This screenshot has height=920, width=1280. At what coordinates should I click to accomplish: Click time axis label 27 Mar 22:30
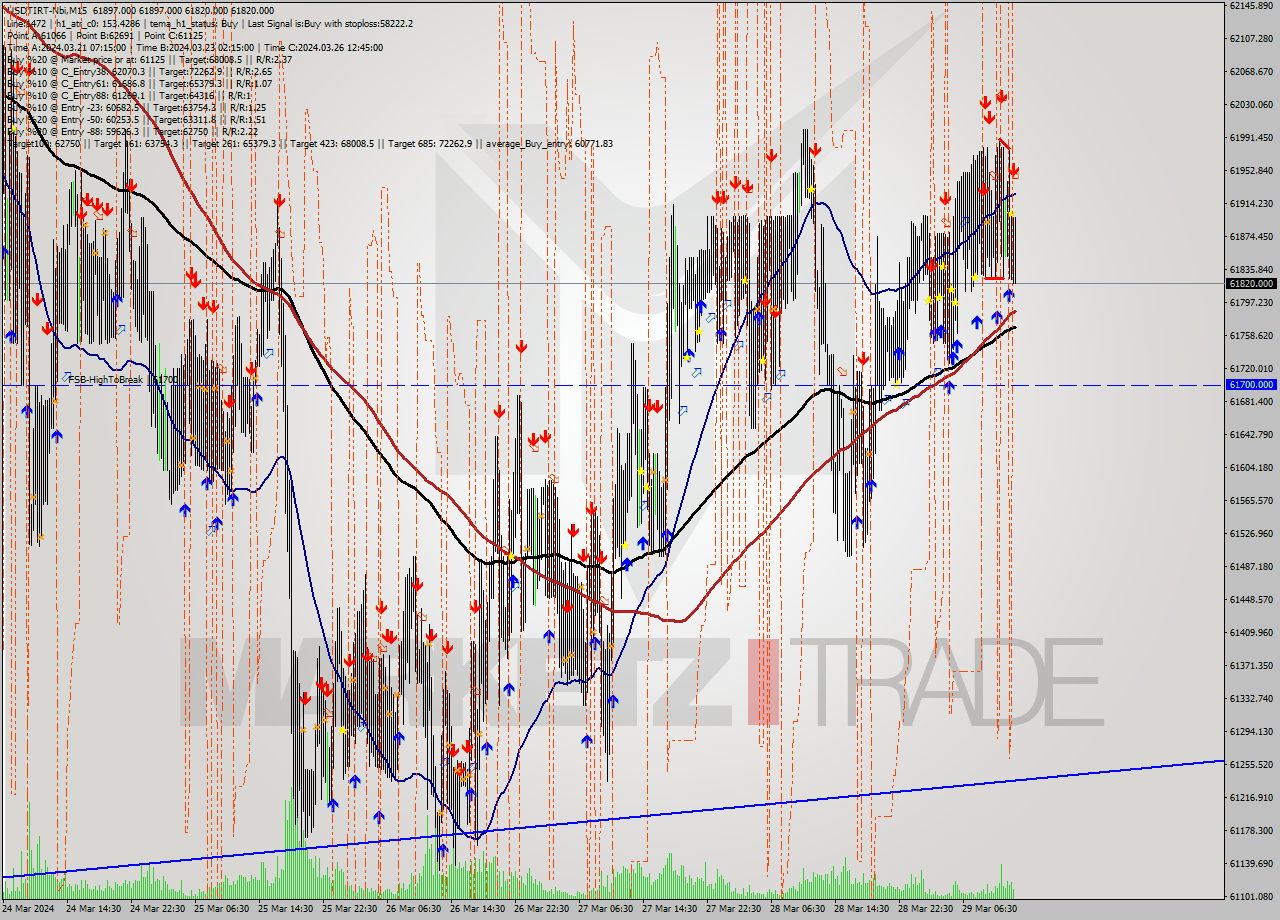point(734,909)
